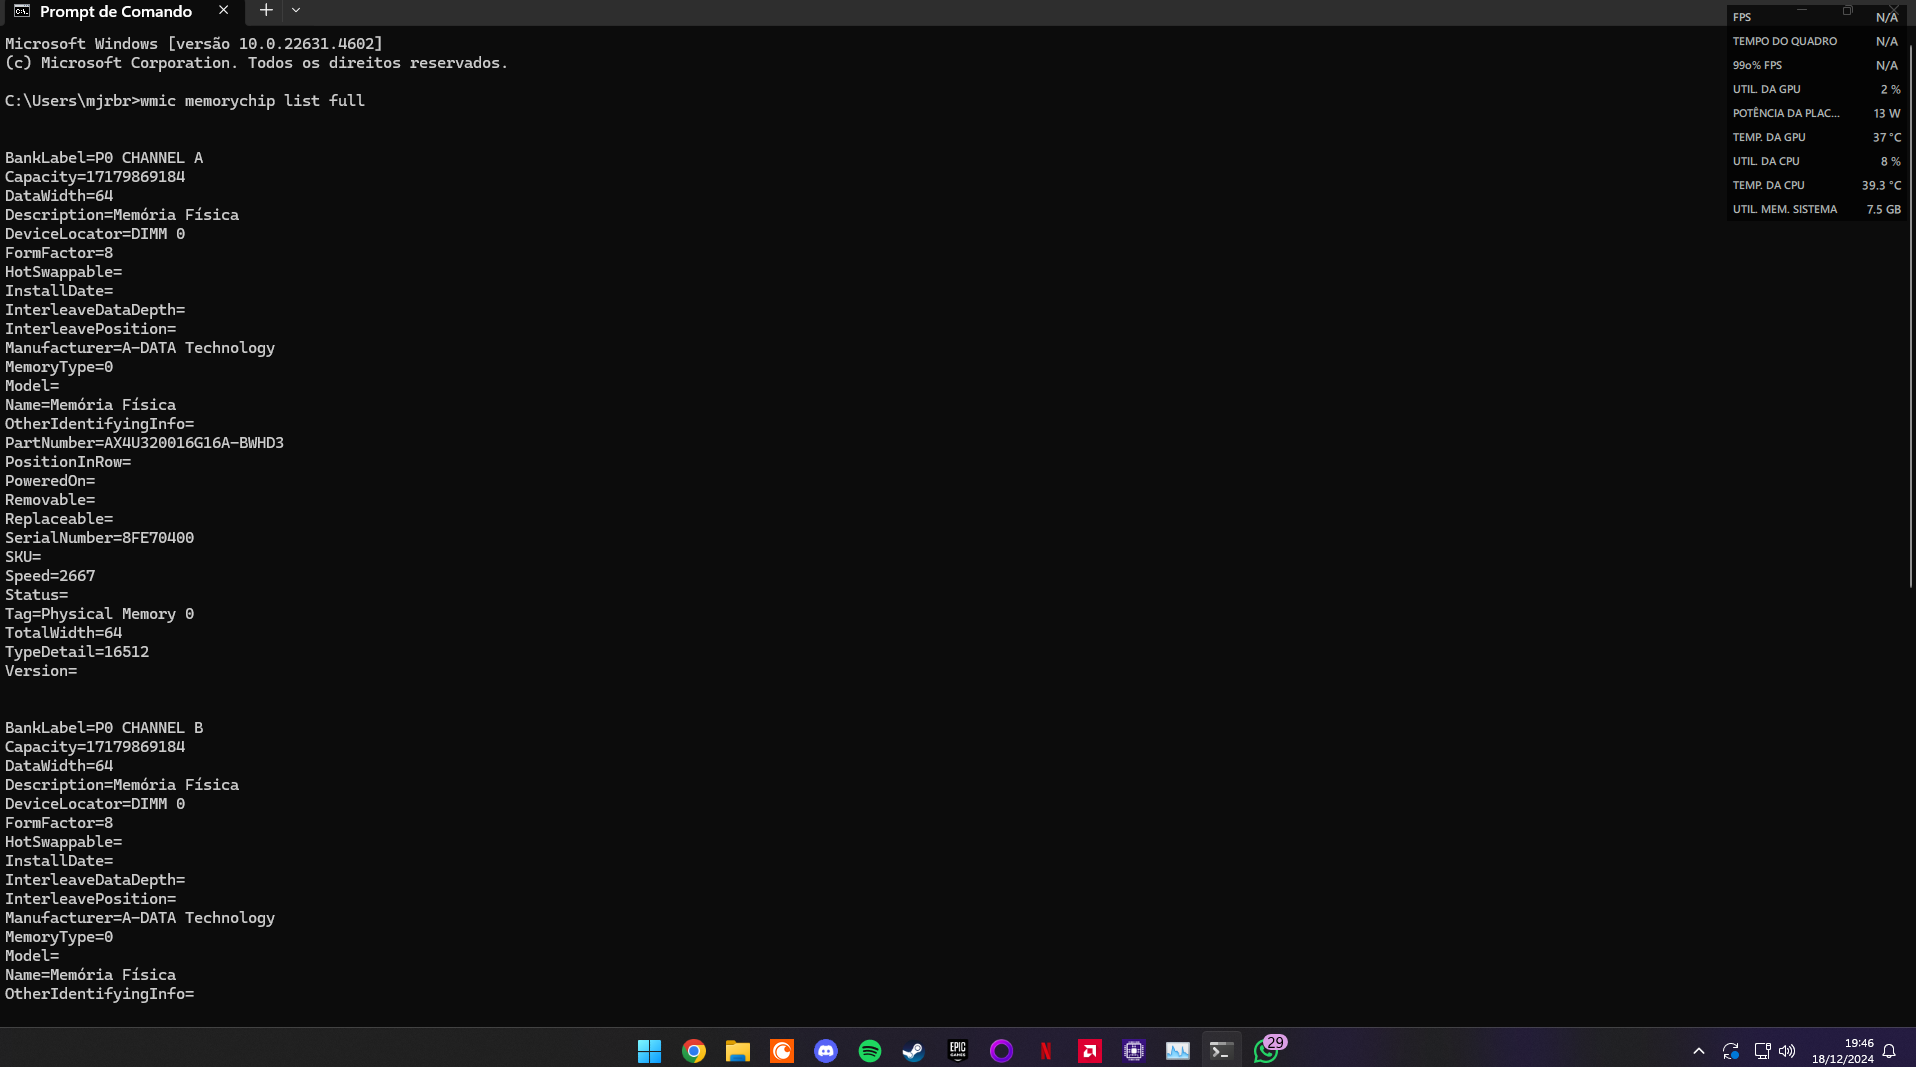The image size is (1916, 1067).
Task: Click the Microsoft Windows version header line
Action: pos(194,44)
